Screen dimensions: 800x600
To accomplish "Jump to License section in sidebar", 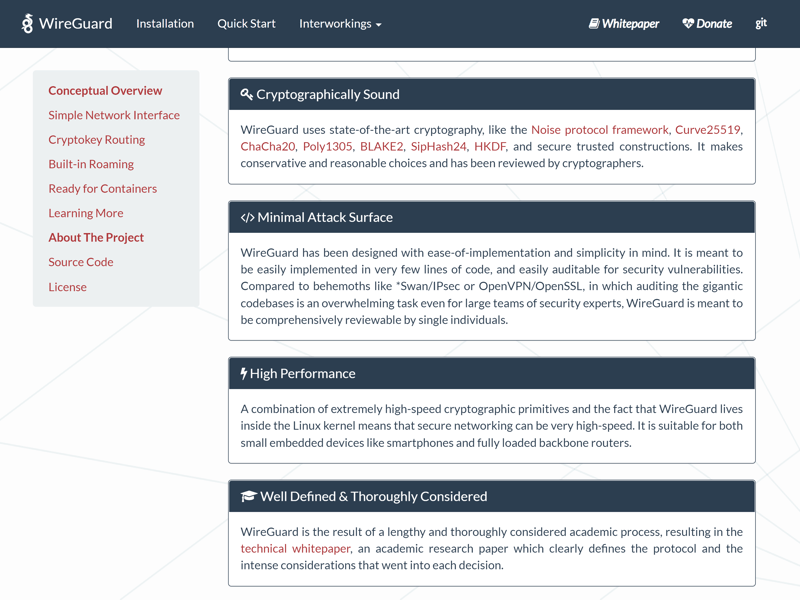I will pyautogui.click(x=67, y=287).
